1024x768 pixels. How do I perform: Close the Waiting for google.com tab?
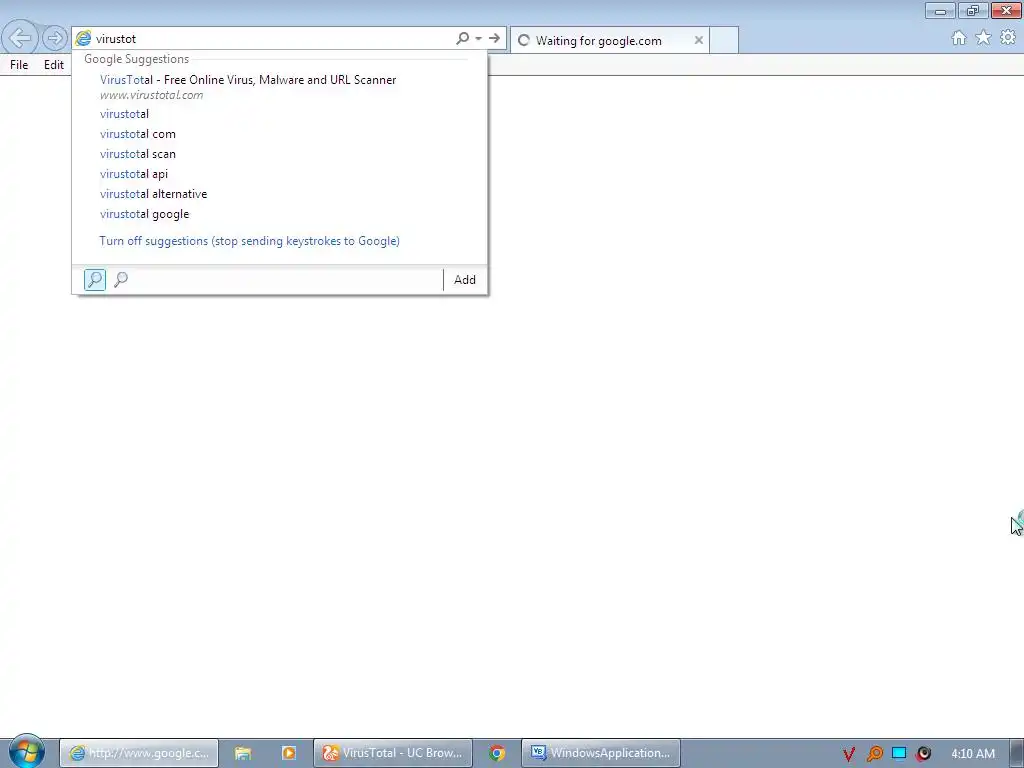point(699,40)
